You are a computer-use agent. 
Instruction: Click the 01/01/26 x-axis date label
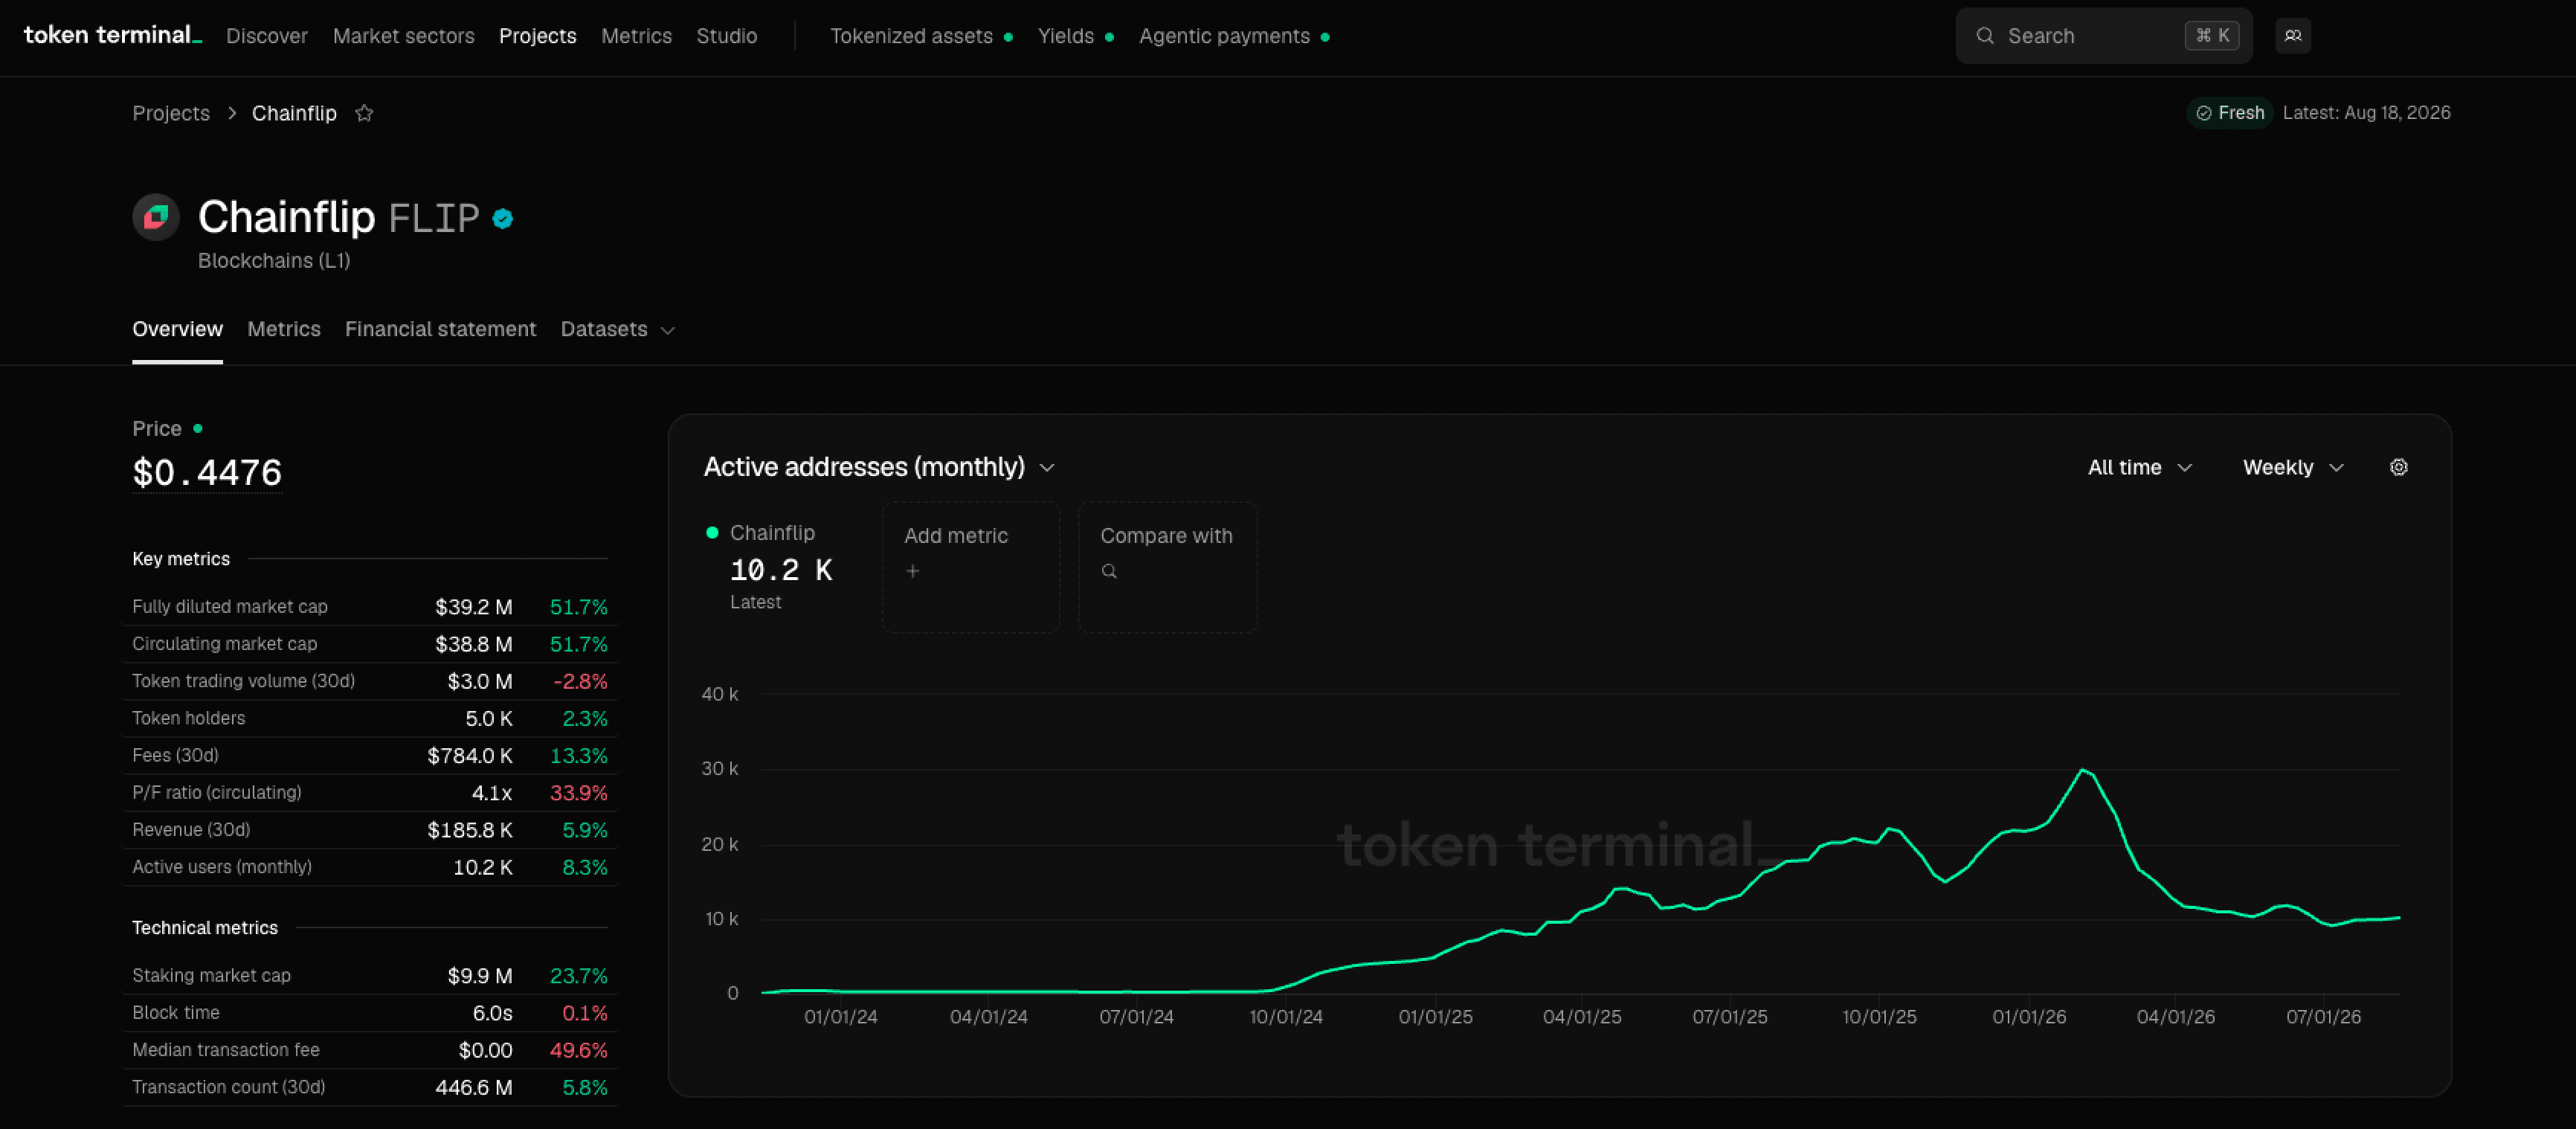[x=2029, y=1016]
